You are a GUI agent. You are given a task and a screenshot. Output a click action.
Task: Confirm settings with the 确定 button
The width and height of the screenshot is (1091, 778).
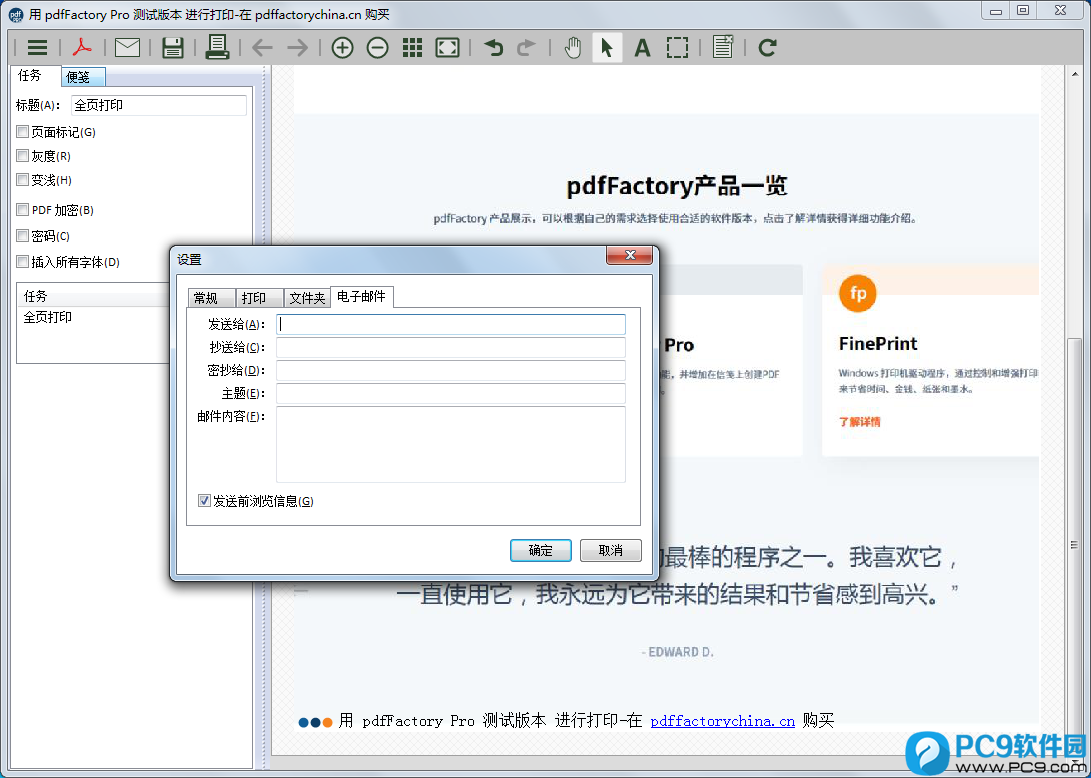coord(541,550)
